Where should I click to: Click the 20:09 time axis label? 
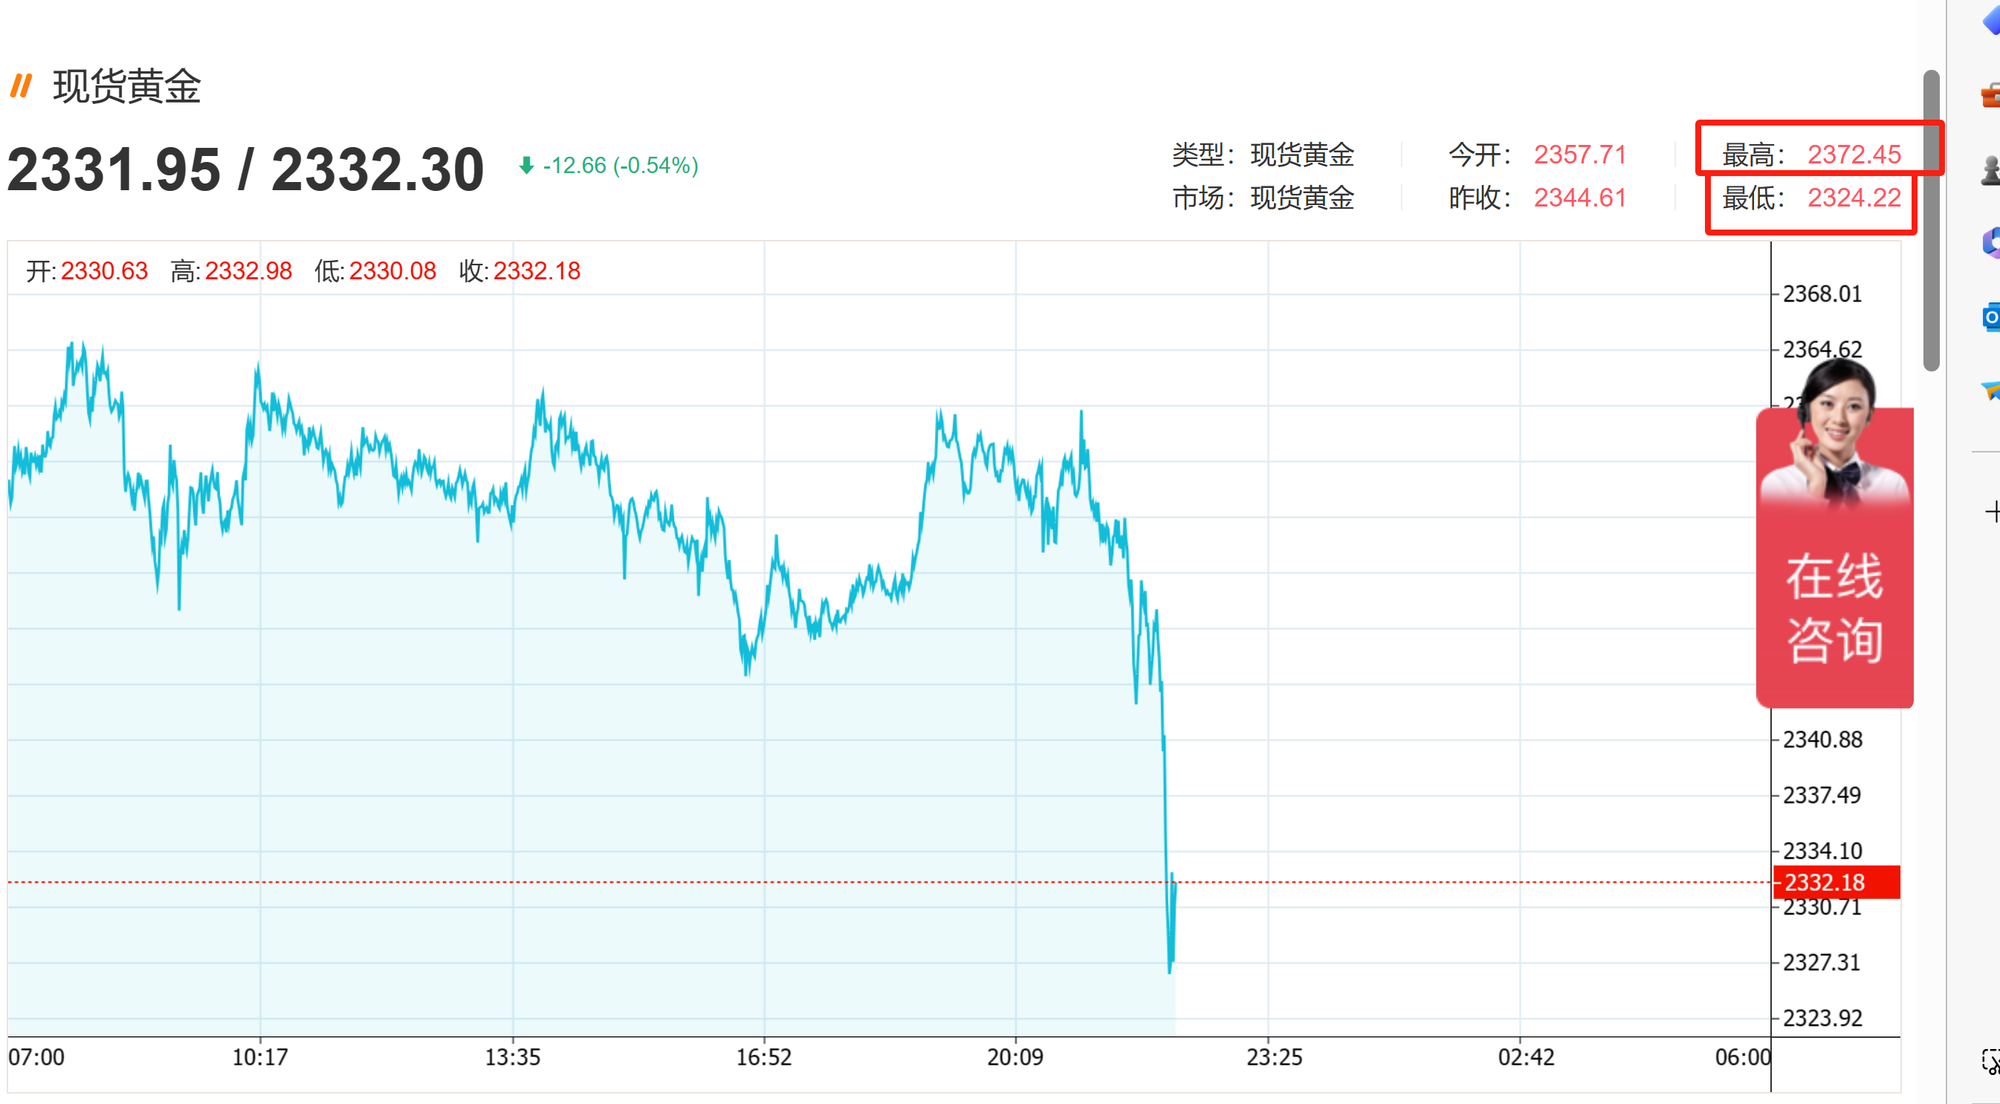coord(1014,1057)
